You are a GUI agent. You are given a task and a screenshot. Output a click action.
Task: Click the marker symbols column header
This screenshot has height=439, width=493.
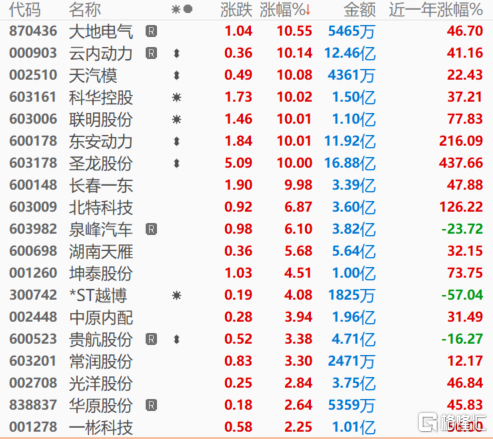[x=182, y=9]
